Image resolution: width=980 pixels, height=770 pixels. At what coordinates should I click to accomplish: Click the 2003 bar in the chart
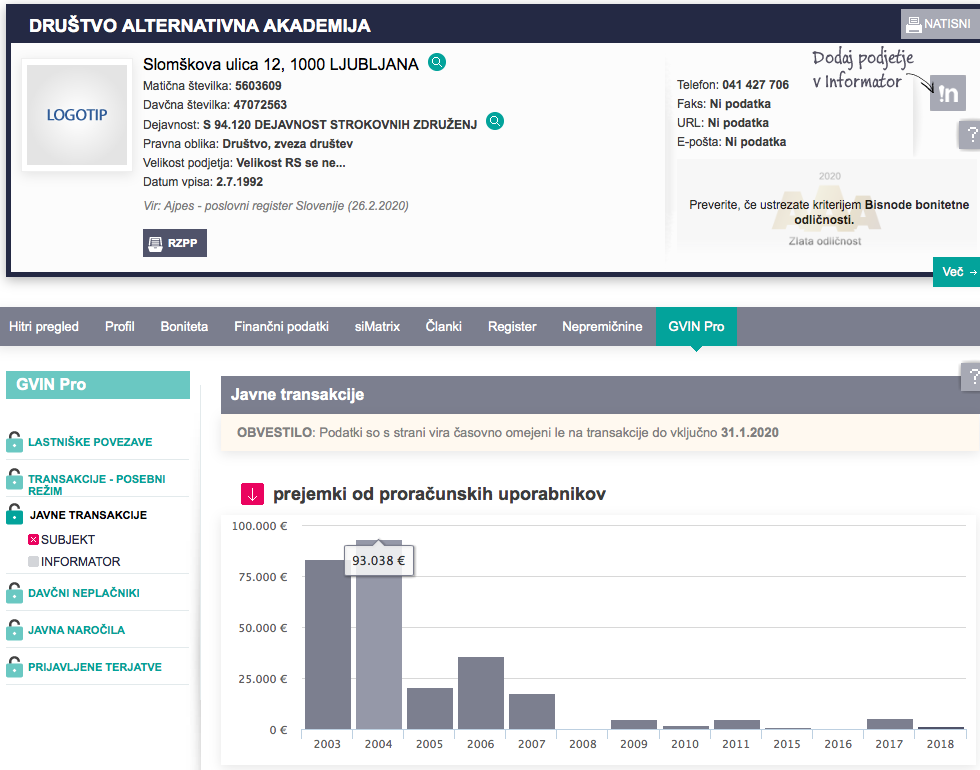[x=328, y=644]
